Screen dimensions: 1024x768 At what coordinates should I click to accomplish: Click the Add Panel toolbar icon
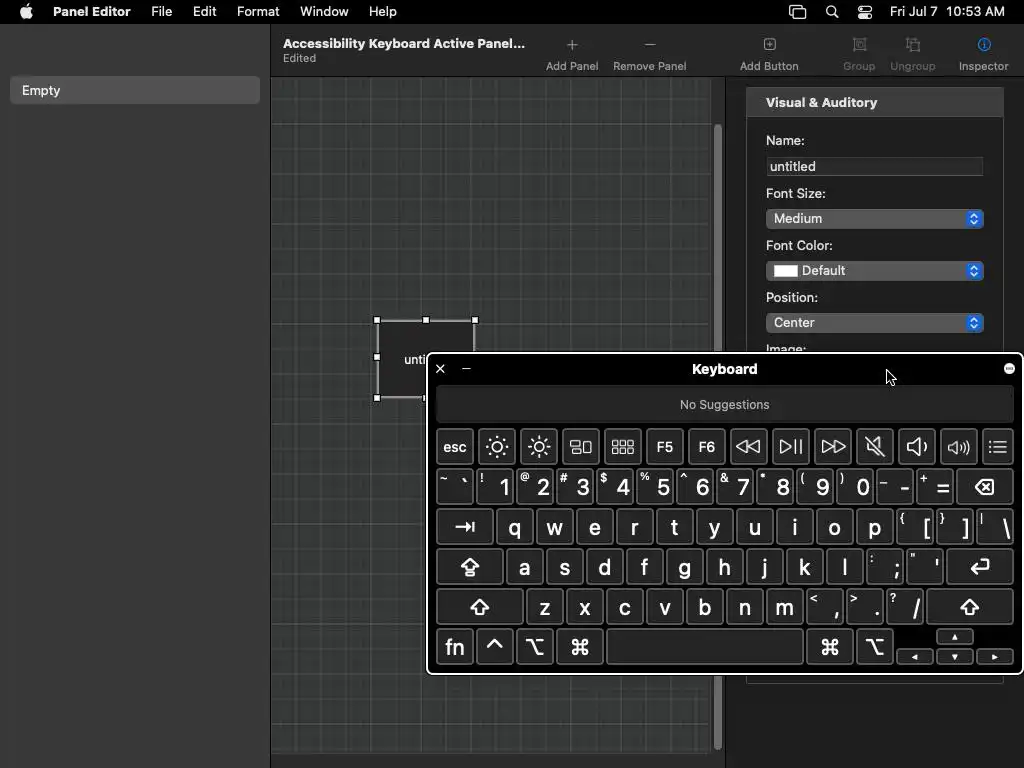pos(572,45)
